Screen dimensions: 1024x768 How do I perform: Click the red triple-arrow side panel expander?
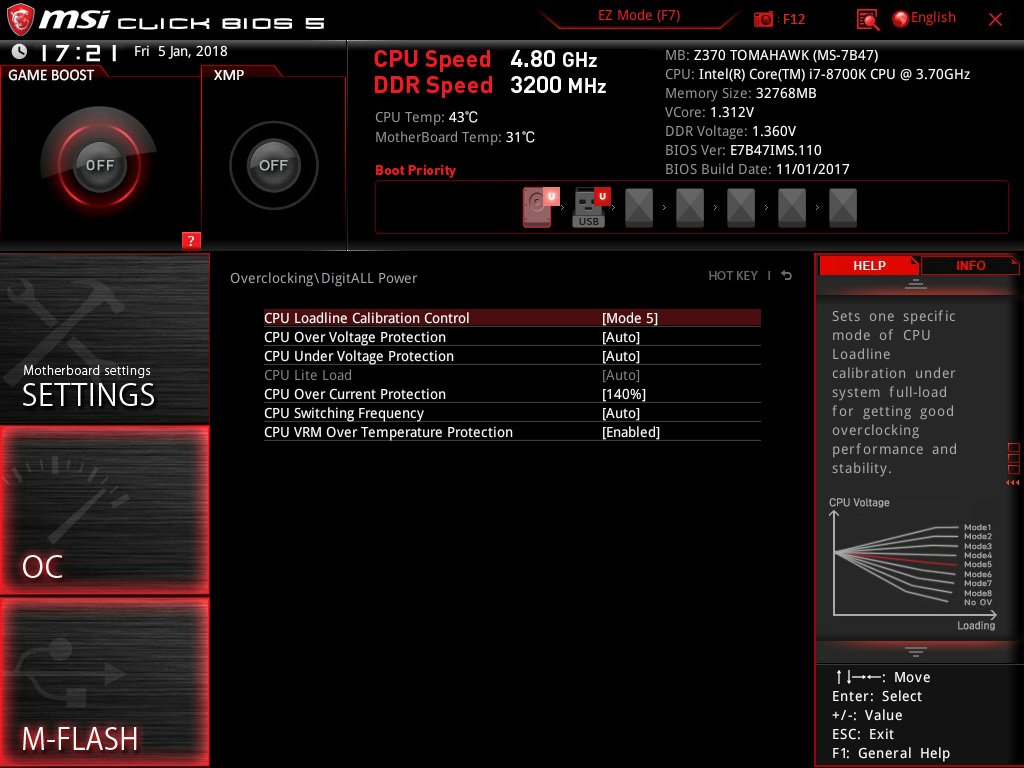(x=1012, y=483)
